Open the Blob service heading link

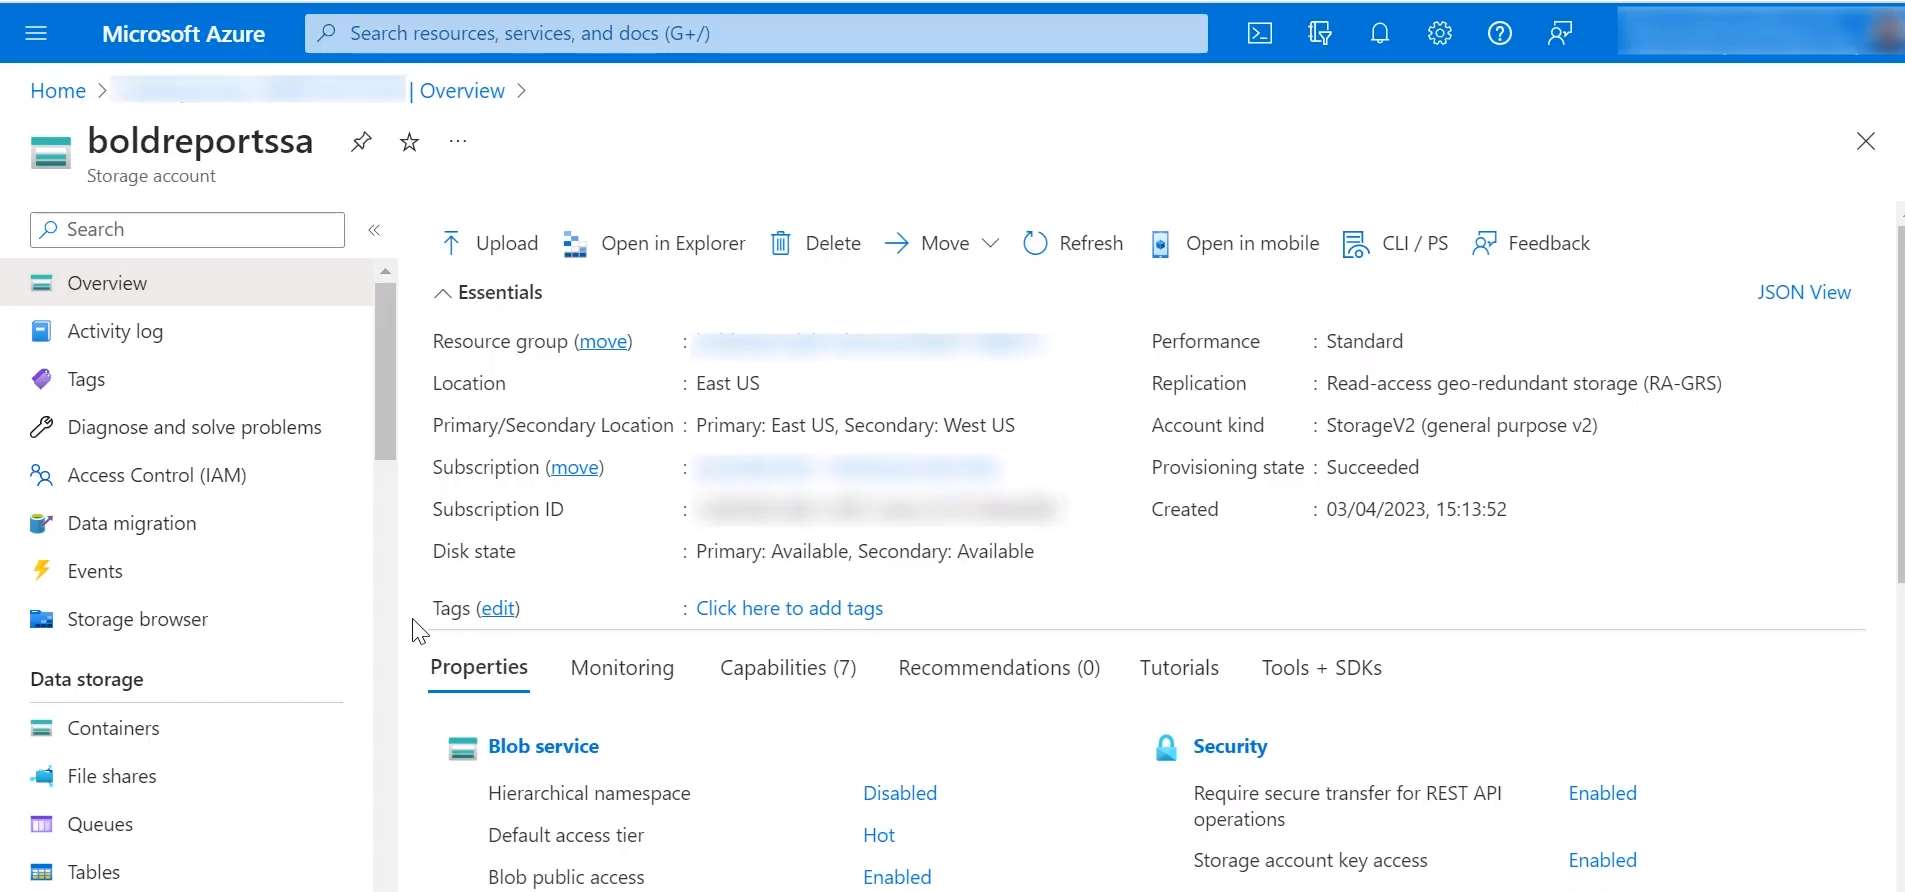543,746
